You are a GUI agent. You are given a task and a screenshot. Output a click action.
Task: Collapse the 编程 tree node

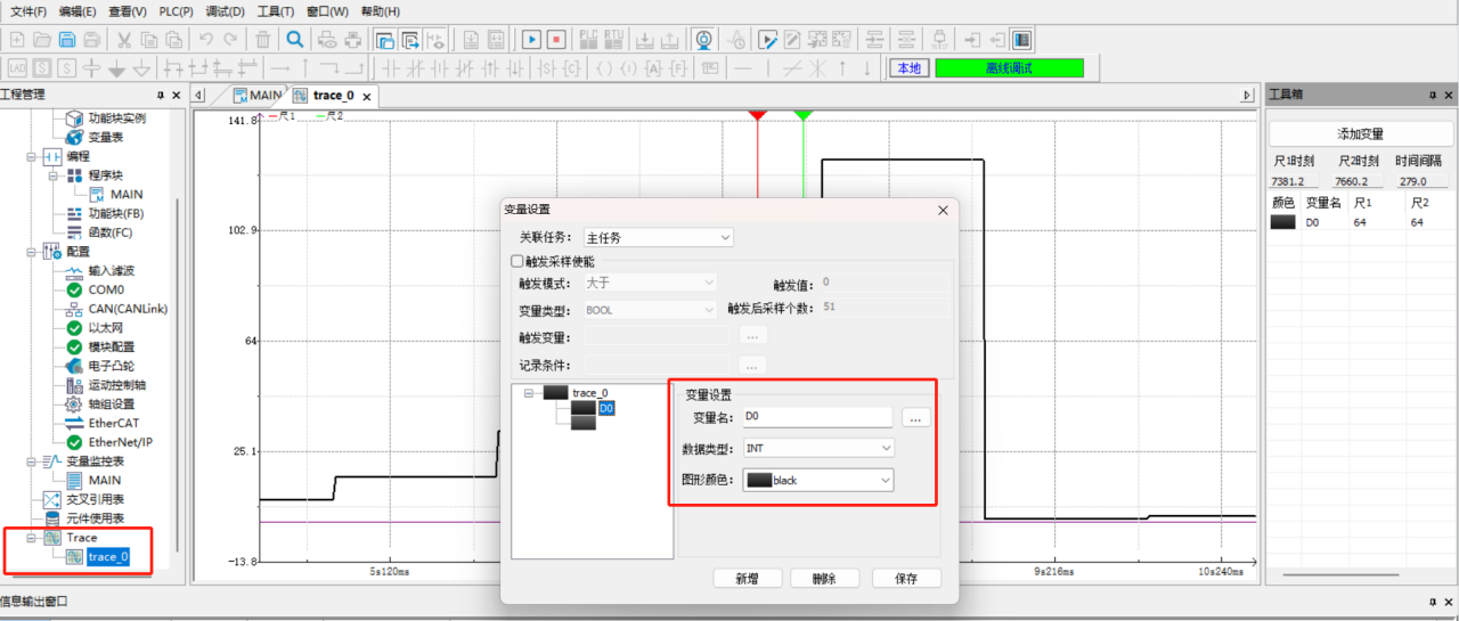32,157
